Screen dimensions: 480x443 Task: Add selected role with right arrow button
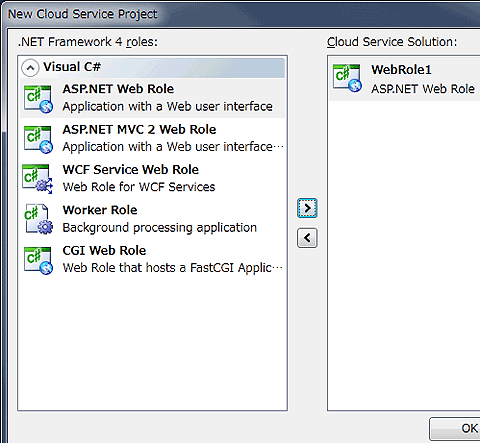click(307, 208)
